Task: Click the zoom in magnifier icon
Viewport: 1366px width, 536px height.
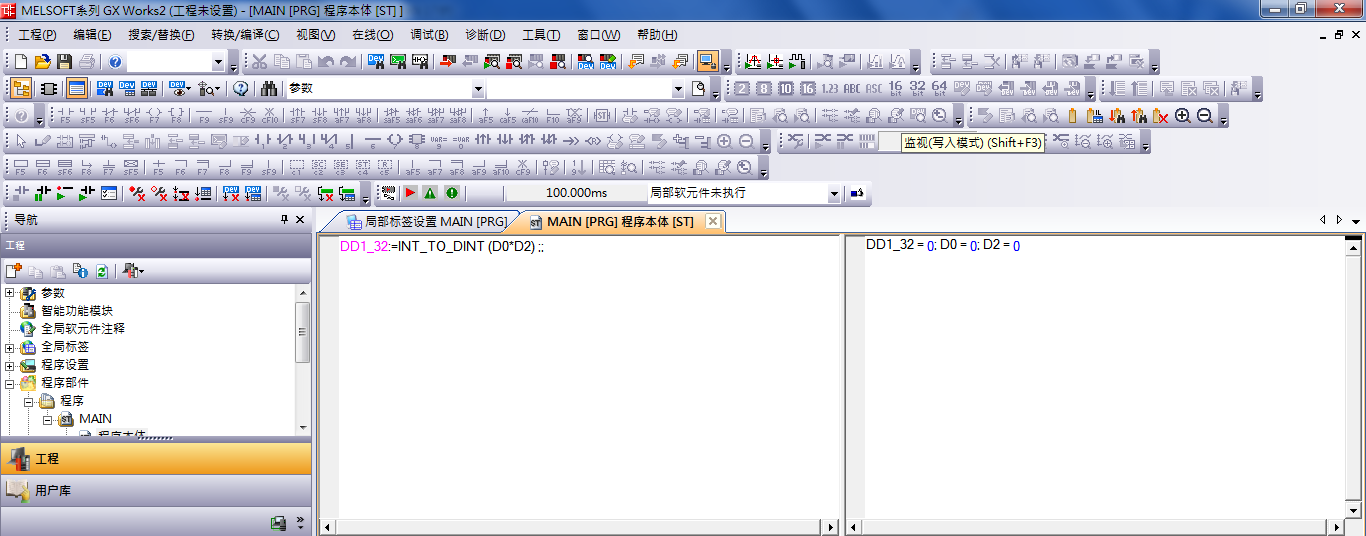Action: point(1183,116)
